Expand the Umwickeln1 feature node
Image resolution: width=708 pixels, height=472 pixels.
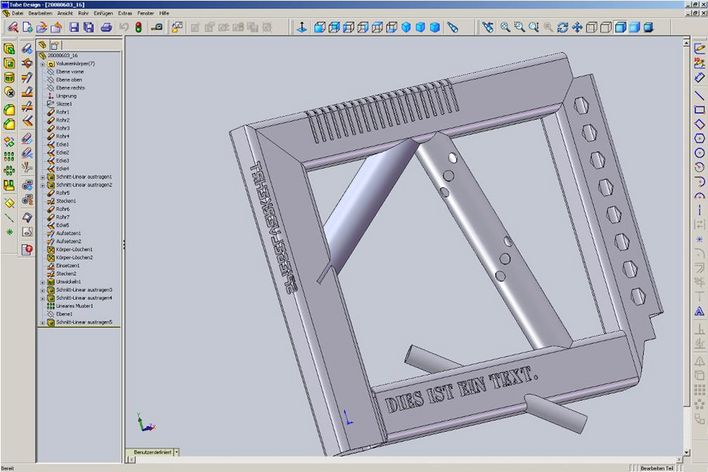coord(42,282)
